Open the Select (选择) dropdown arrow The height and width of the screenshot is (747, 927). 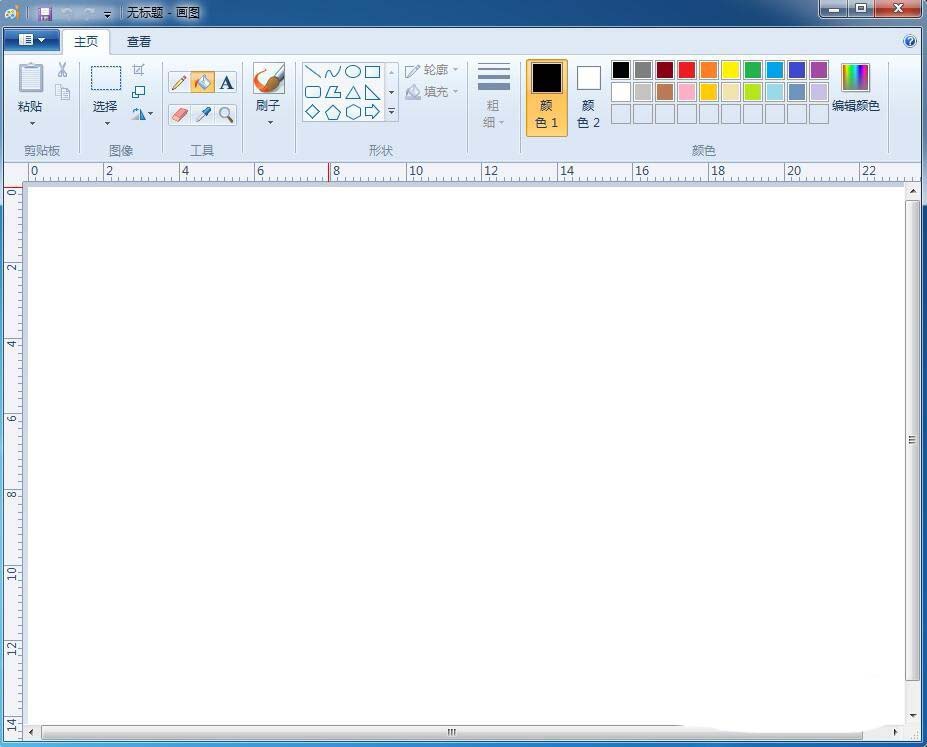click(107, 124)
